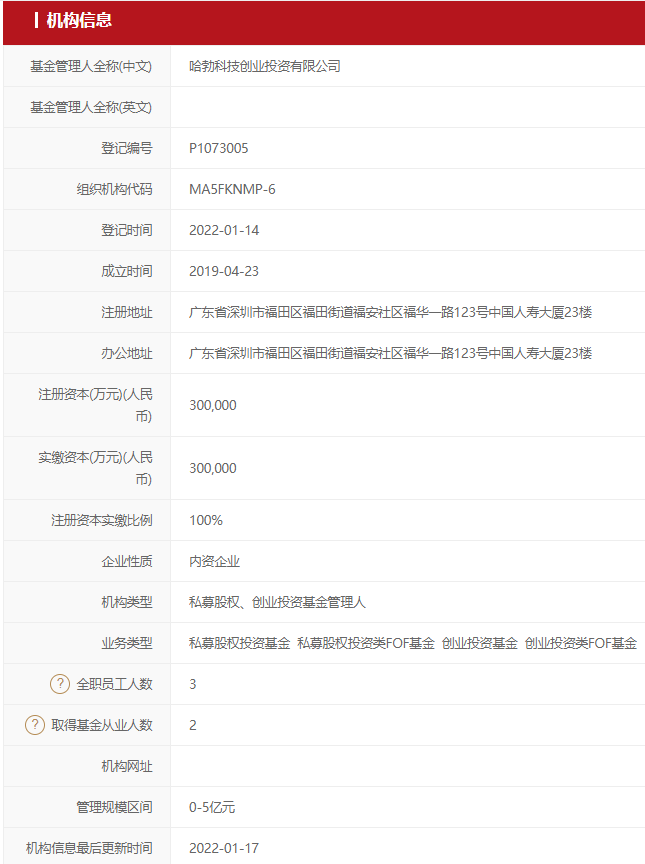645x864 pixels.
Task: Click the 全职员工人数 label
Action: pyautogui.click(x=114, y=684)
